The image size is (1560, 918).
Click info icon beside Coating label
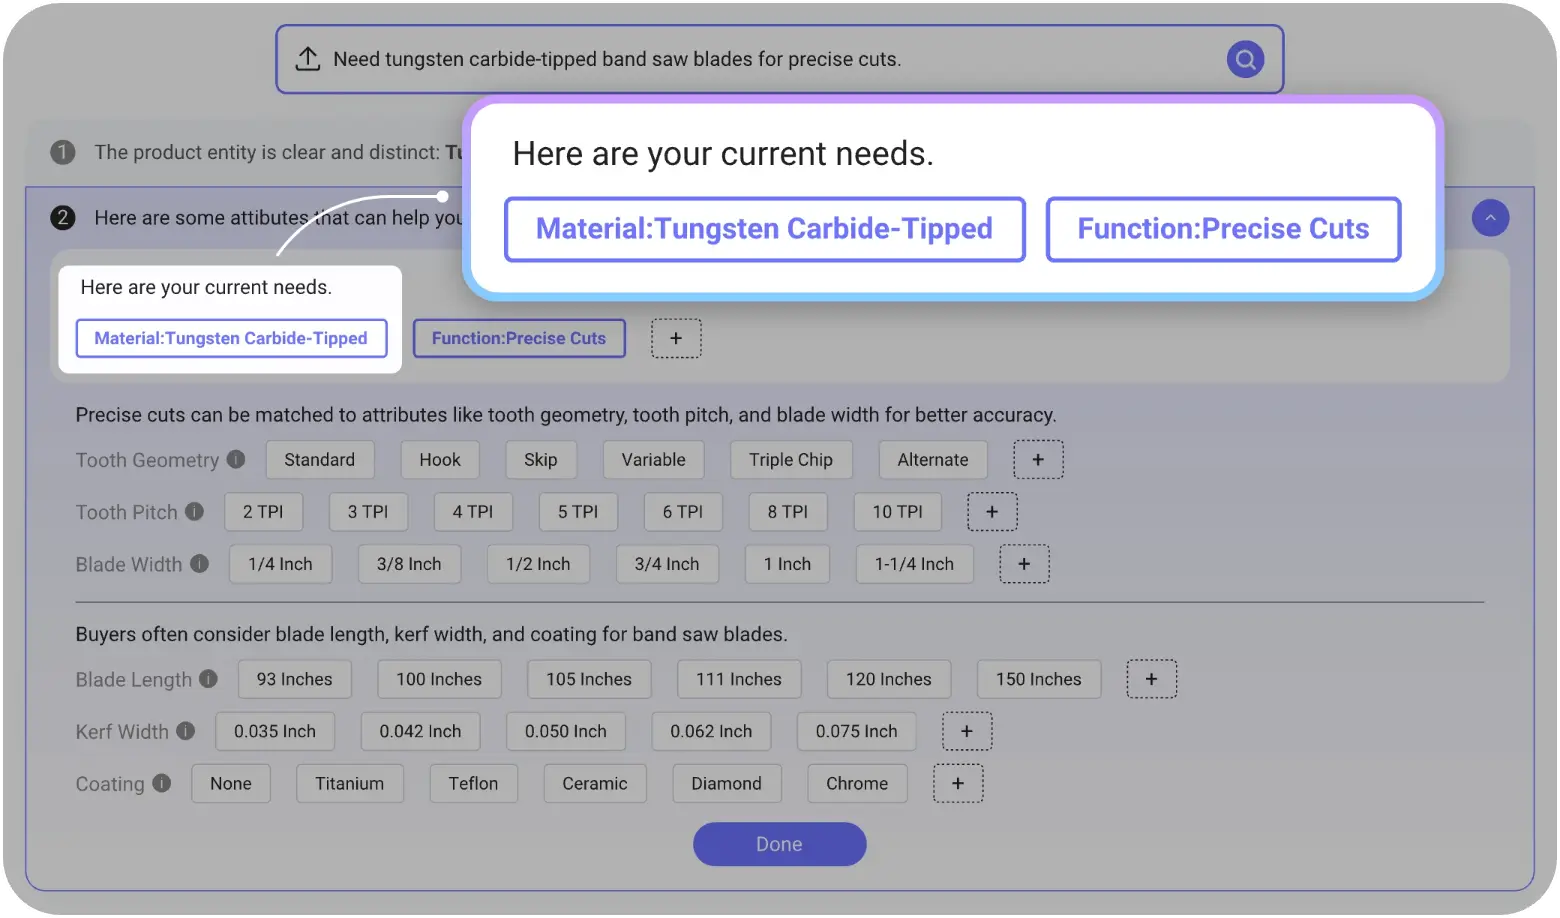162,783
